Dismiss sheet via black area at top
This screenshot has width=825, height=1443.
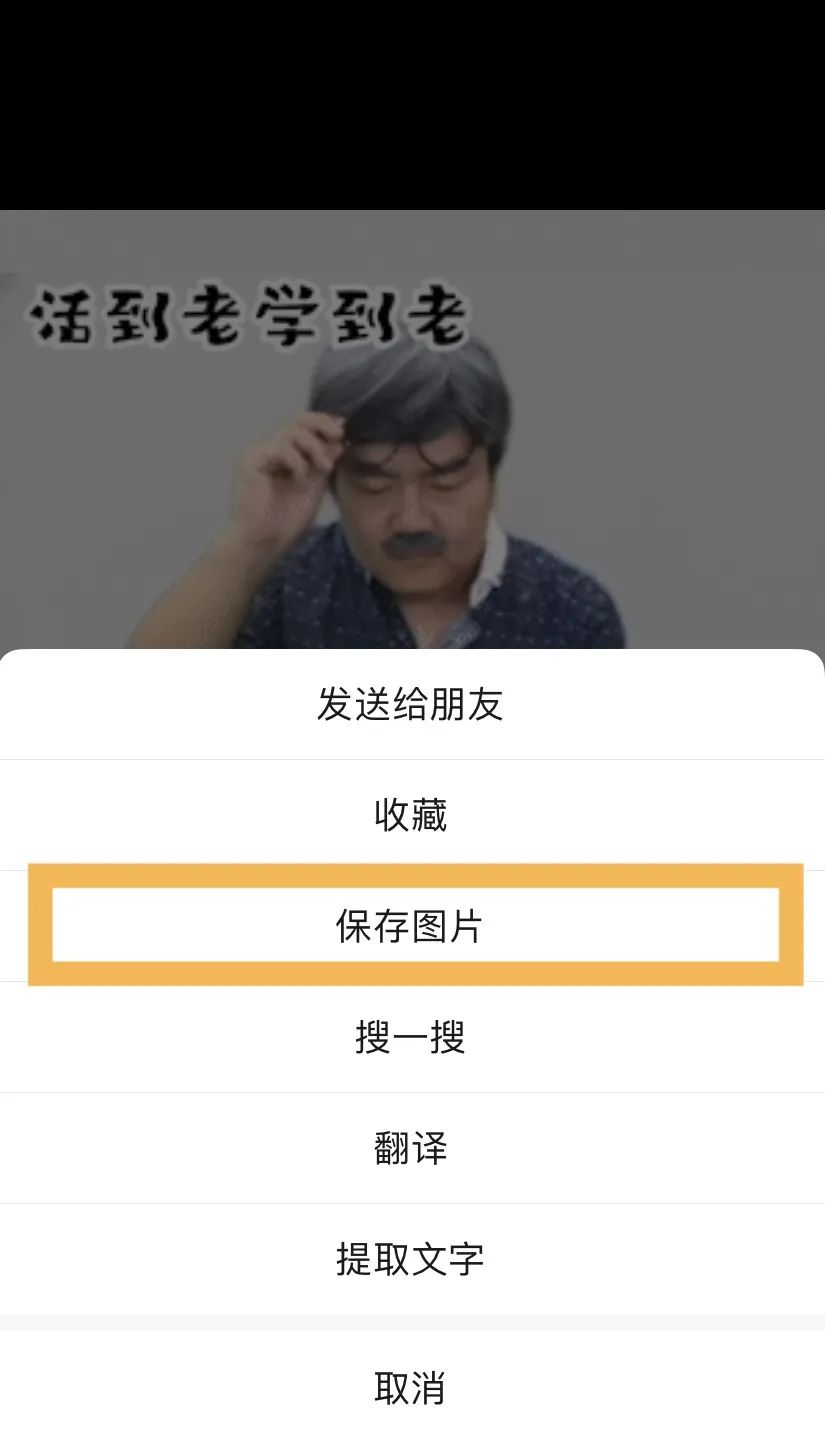point(412,105)
